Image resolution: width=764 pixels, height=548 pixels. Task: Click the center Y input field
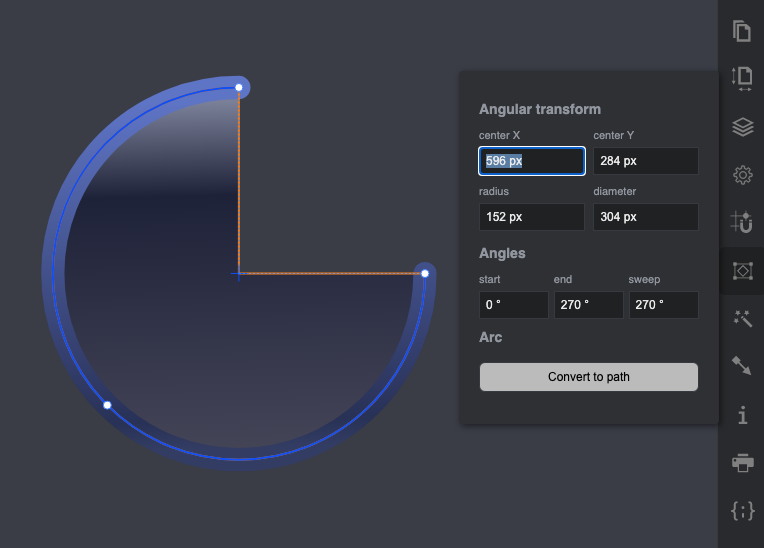(x=645, y=161)
